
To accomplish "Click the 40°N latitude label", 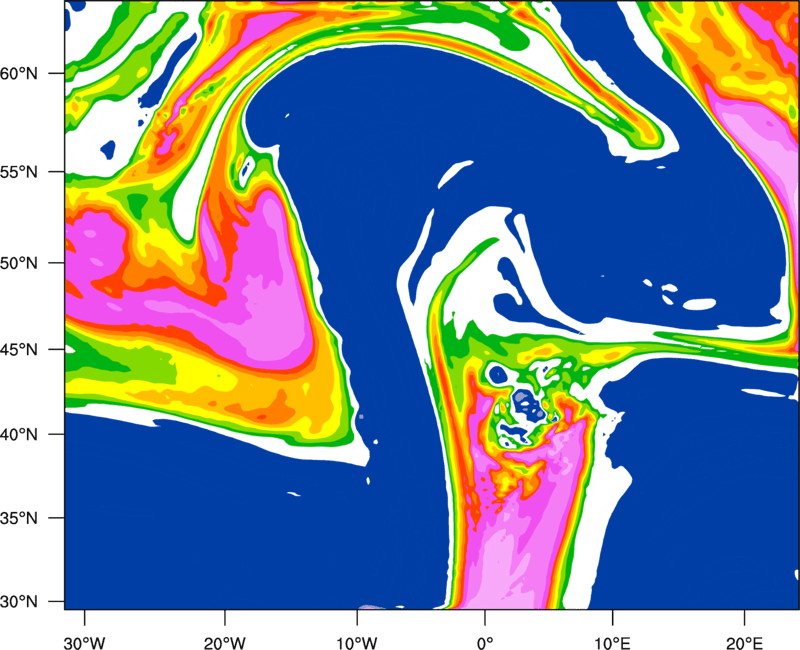I will tap(19, 435).
